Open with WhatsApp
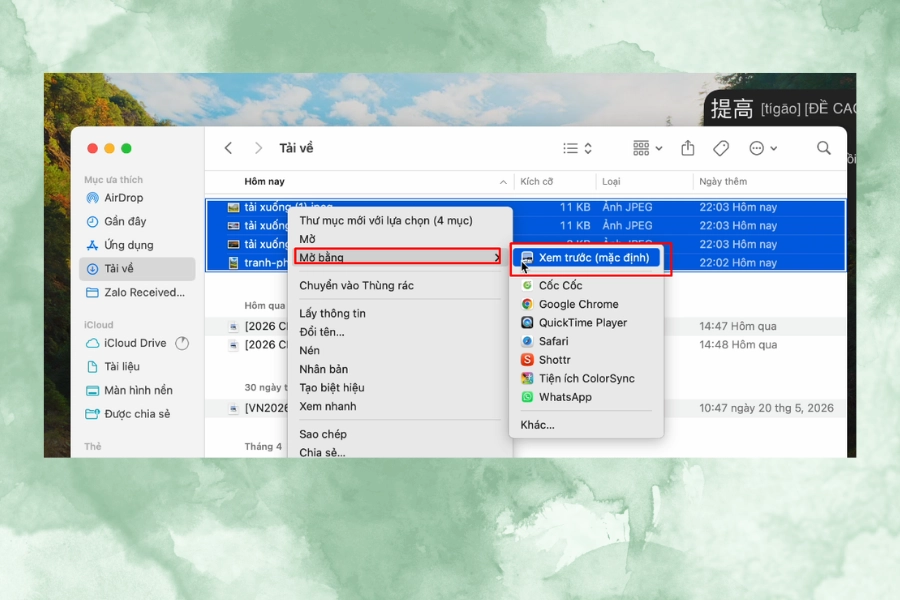This screenshot has width=900, height=600. coord(587,397)
